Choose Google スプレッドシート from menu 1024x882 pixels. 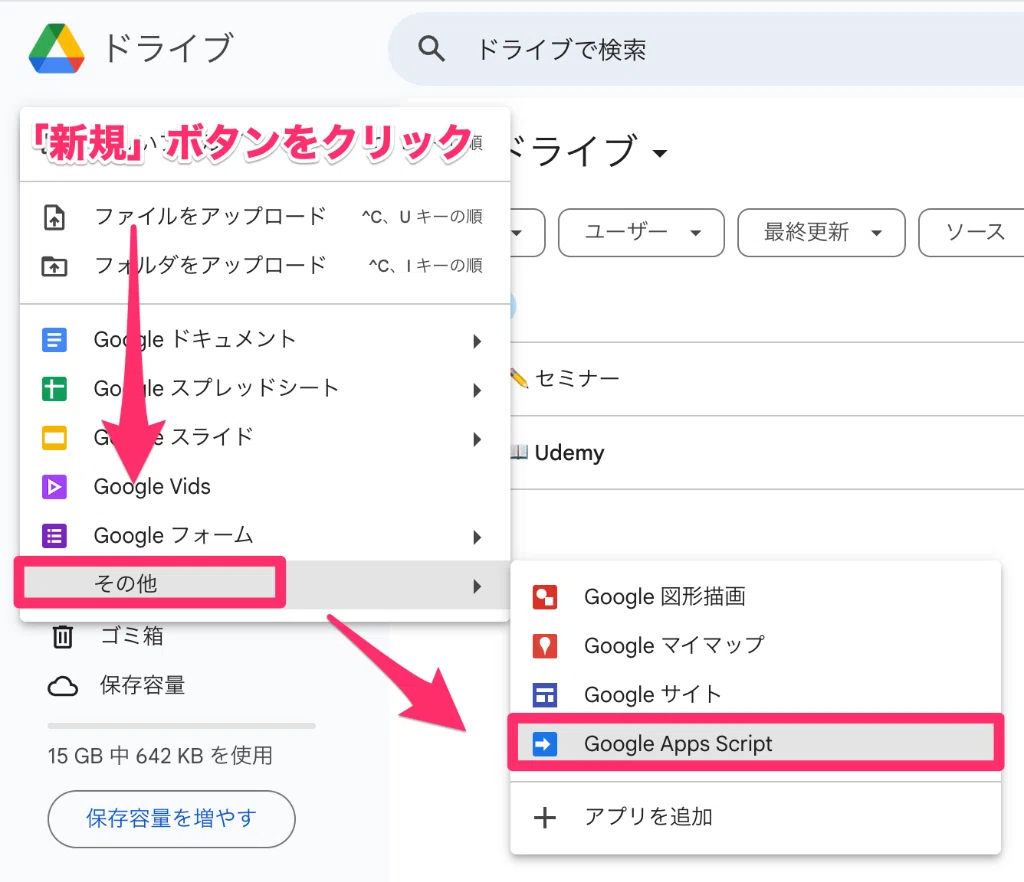[264, 389]
